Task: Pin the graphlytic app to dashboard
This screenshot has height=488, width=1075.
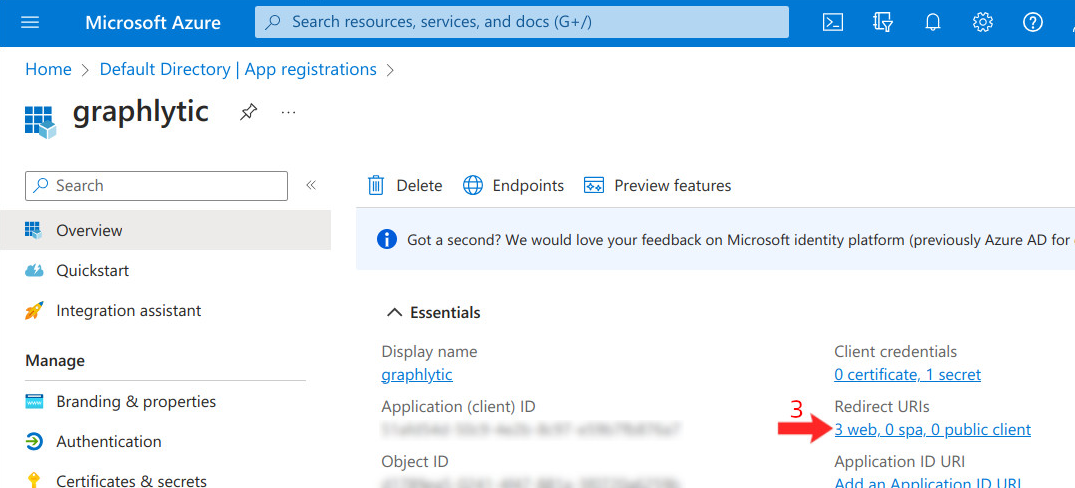Action: click(248, 112)
